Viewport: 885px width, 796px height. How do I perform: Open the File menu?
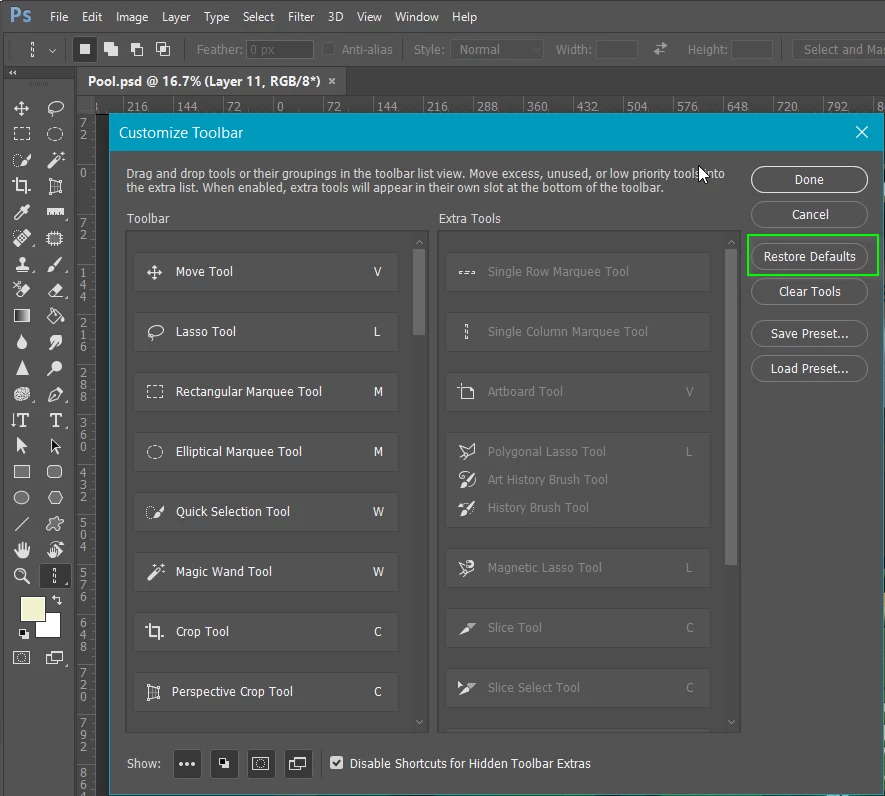tap(59, 17)
